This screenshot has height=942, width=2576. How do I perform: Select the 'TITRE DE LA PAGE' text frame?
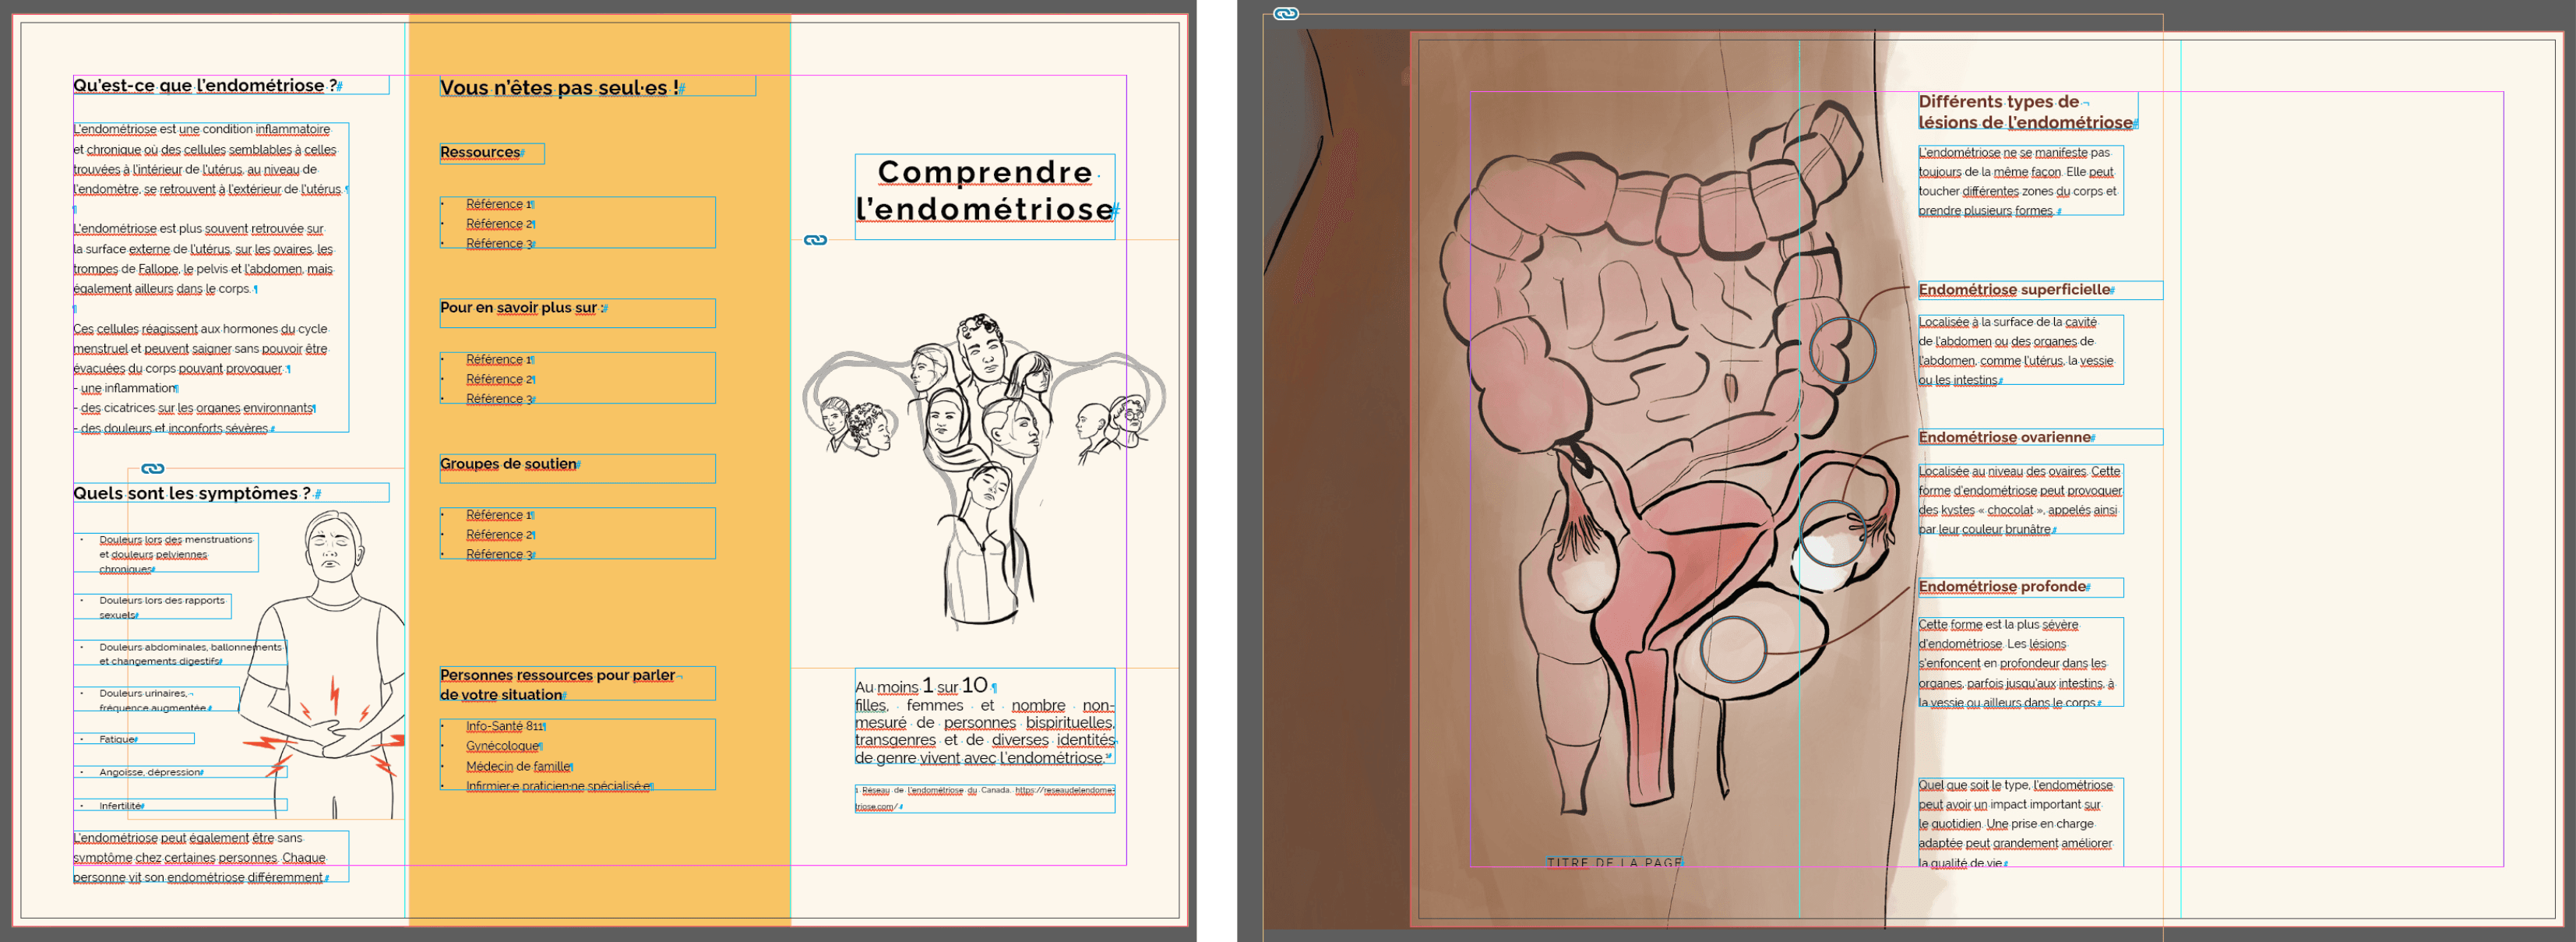[1614, 862]
